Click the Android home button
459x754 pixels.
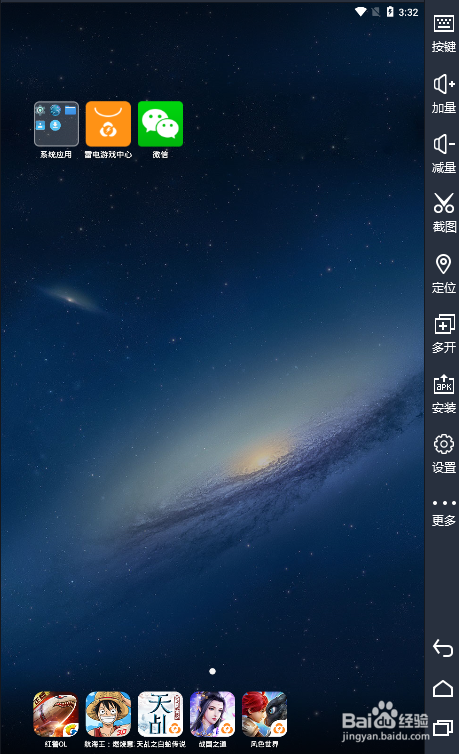click(443, 689)
